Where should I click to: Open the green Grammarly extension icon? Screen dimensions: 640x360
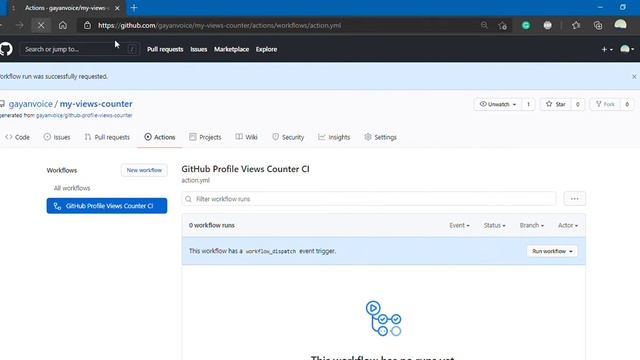(x=526, y=25)
